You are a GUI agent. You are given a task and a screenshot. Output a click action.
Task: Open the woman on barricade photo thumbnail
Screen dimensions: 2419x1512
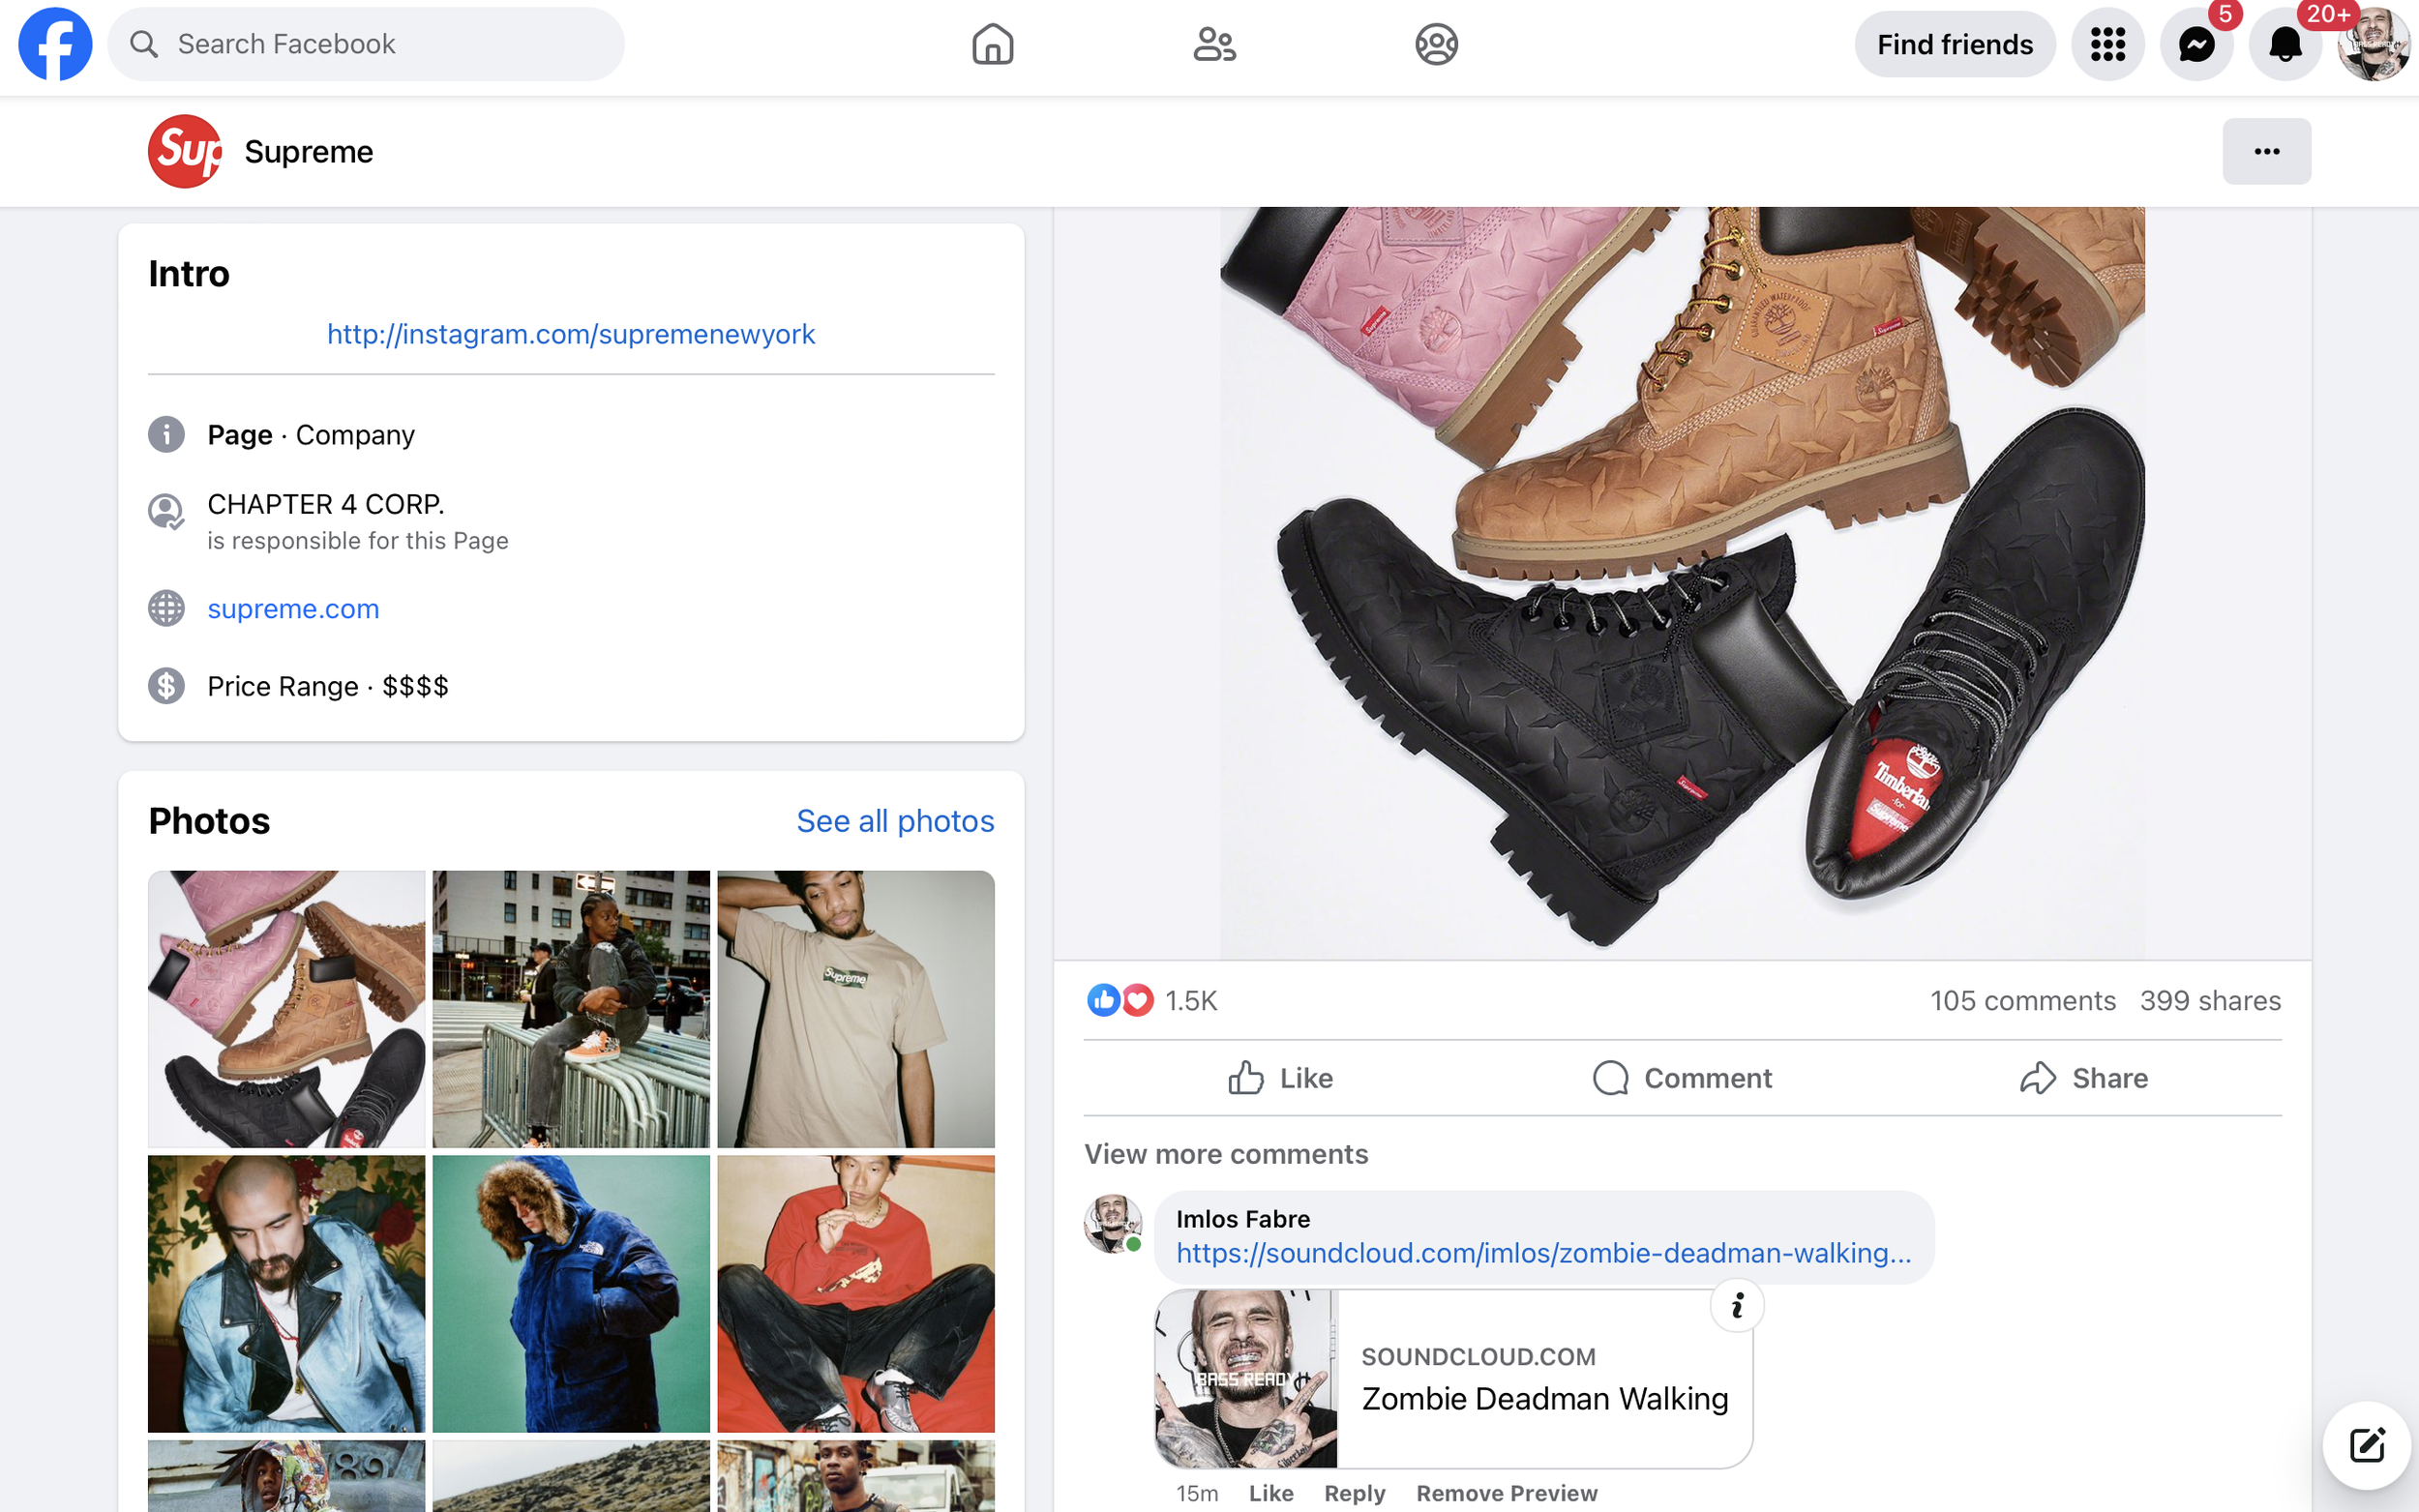coord(571,1009)
